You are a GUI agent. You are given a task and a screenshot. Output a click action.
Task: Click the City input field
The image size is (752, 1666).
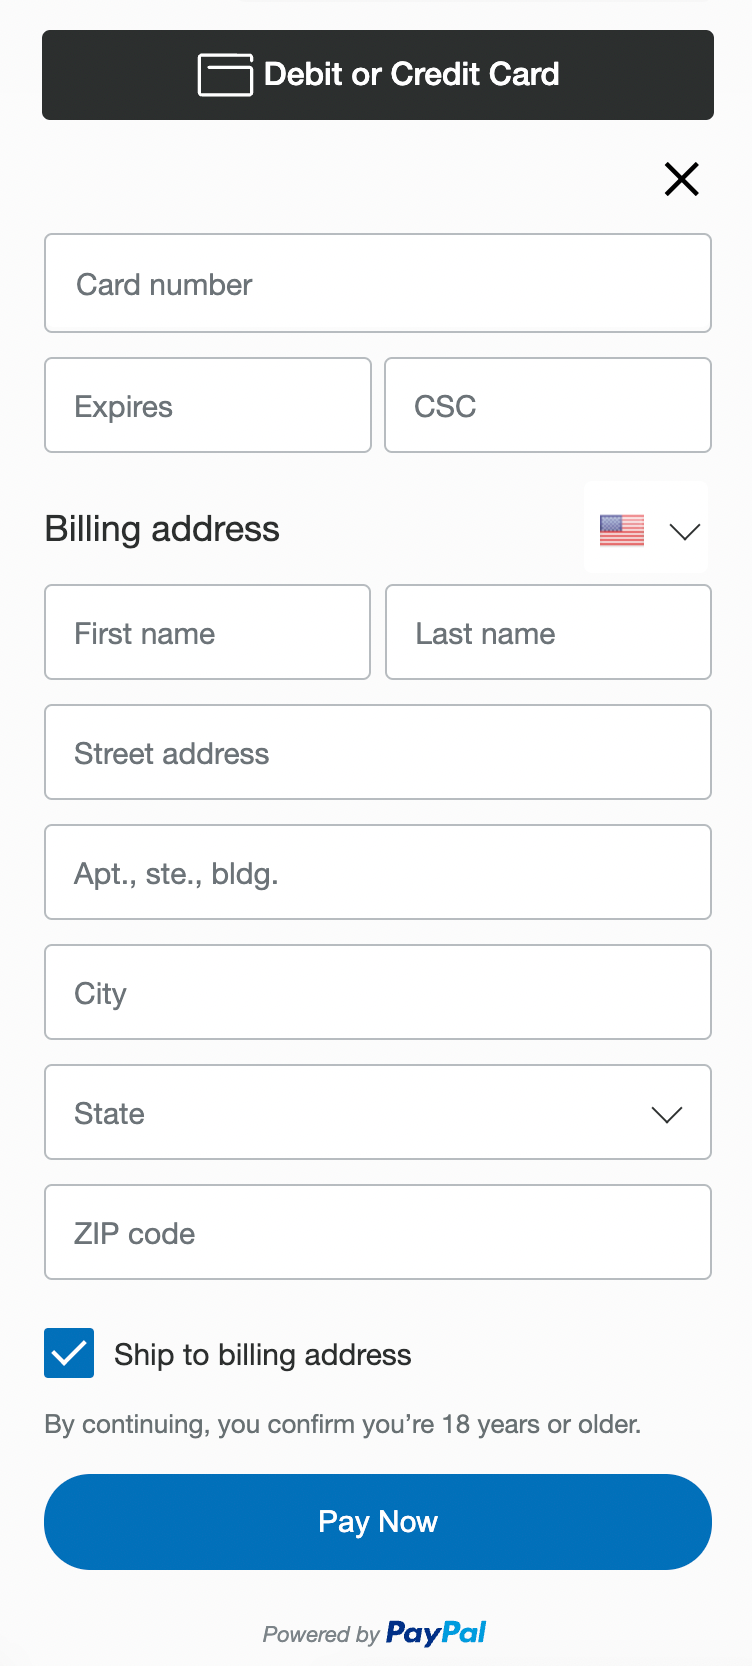coord(378,992)
